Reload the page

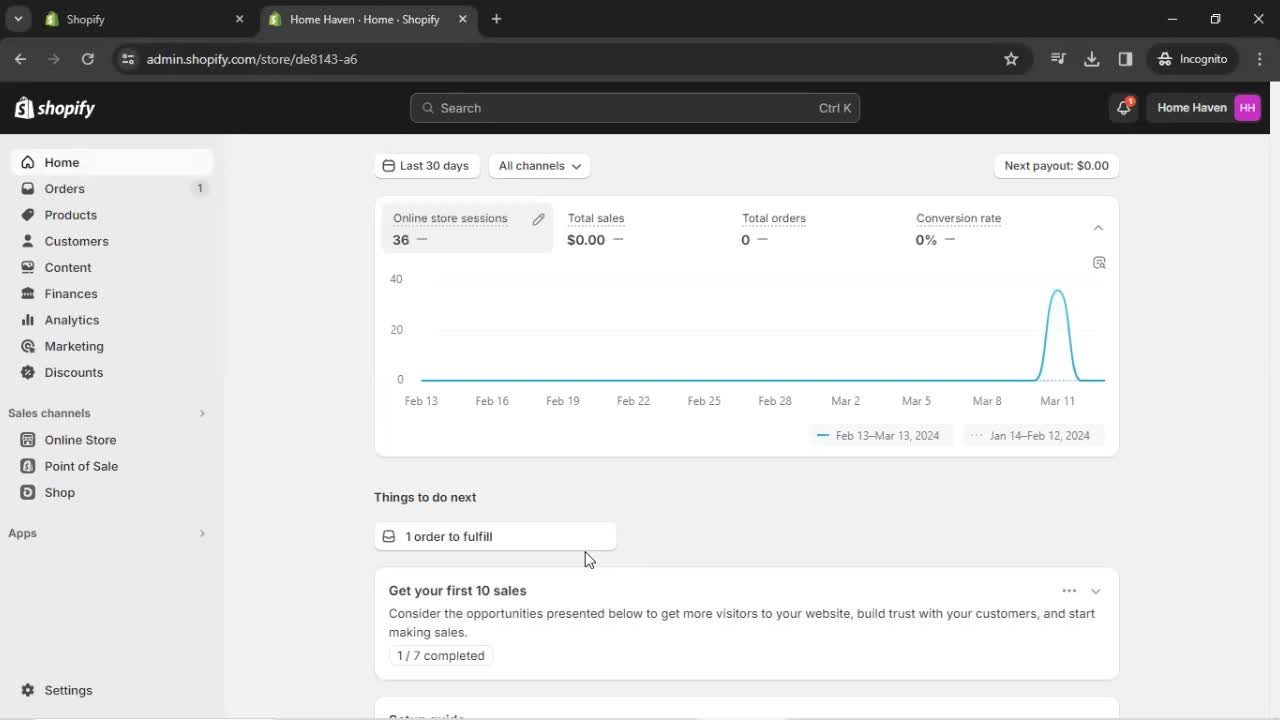(x=88, y=59)
